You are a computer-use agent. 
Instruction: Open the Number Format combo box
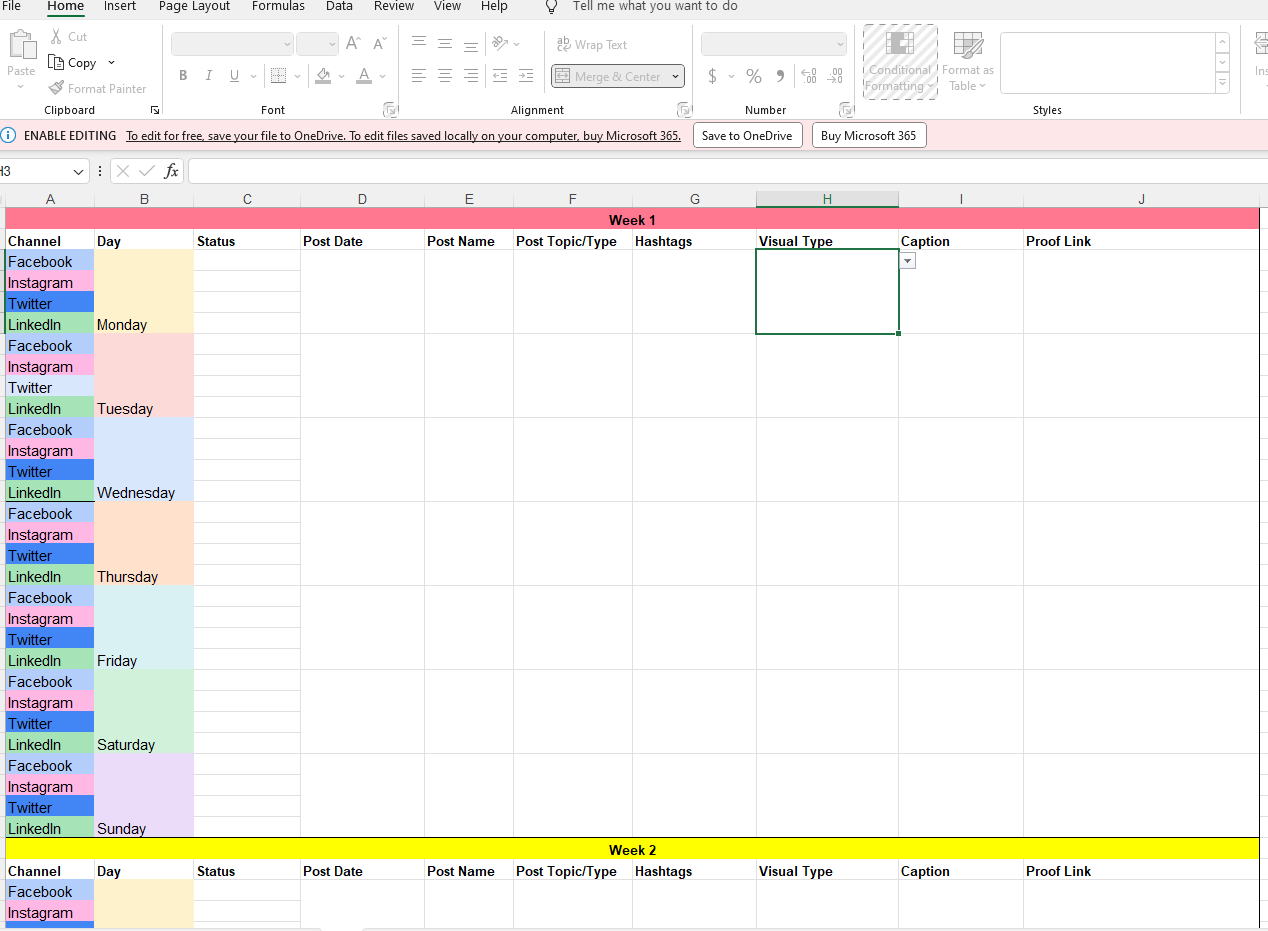click(774, 44)
